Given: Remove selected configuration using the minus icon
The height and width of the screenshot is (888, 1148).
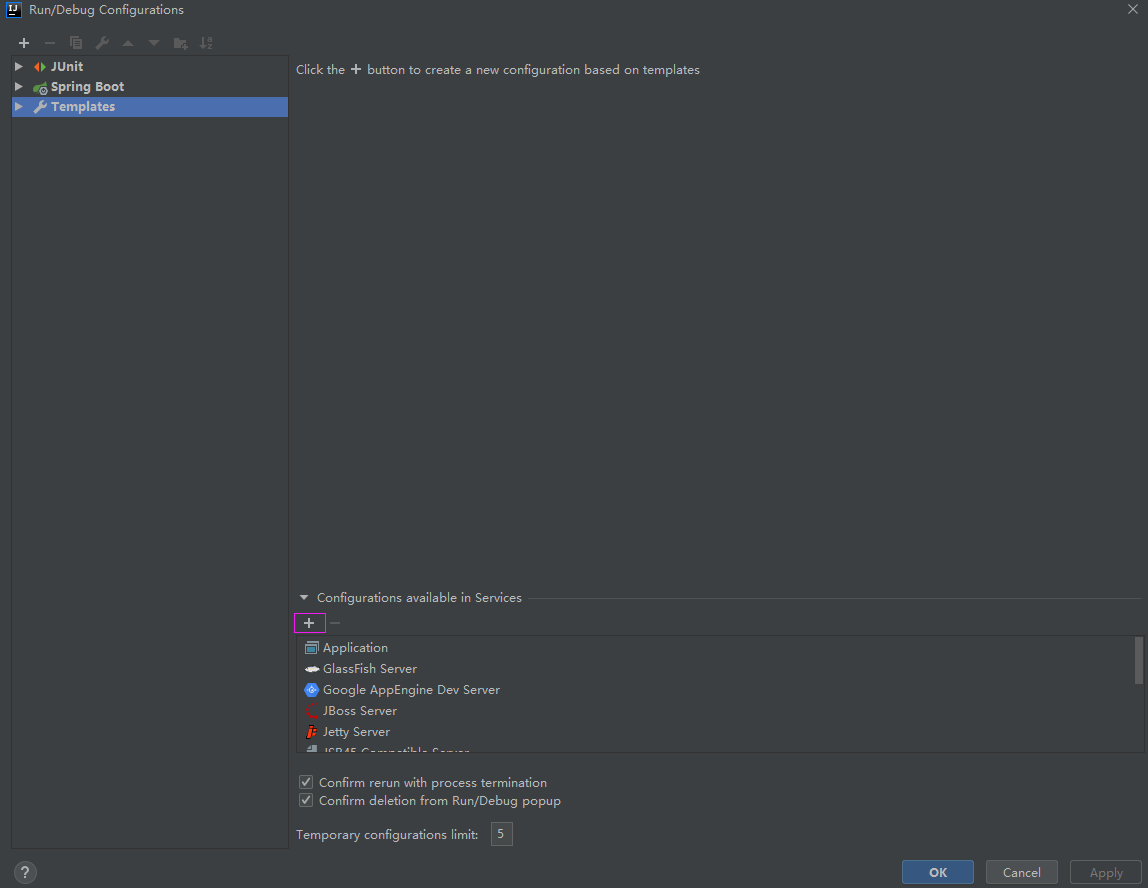Looking at the screenshot, I should click(x=49, y=43).
